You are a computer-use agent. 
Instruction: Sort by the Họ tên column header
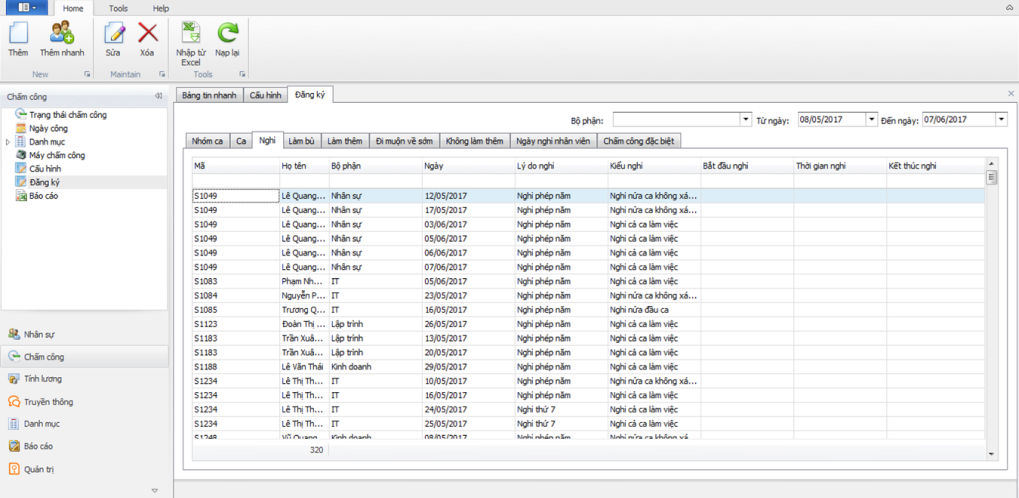pos(304,166)
